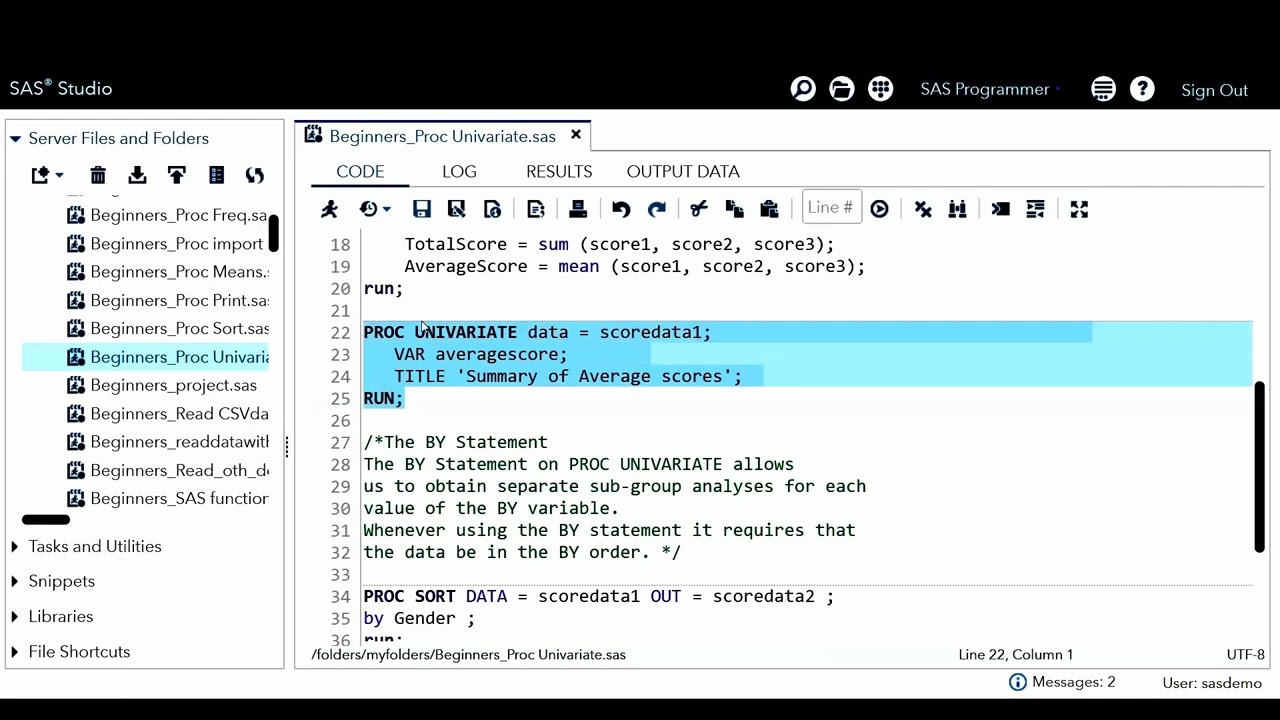Delete selected file with trash icon

click(98, 175)
